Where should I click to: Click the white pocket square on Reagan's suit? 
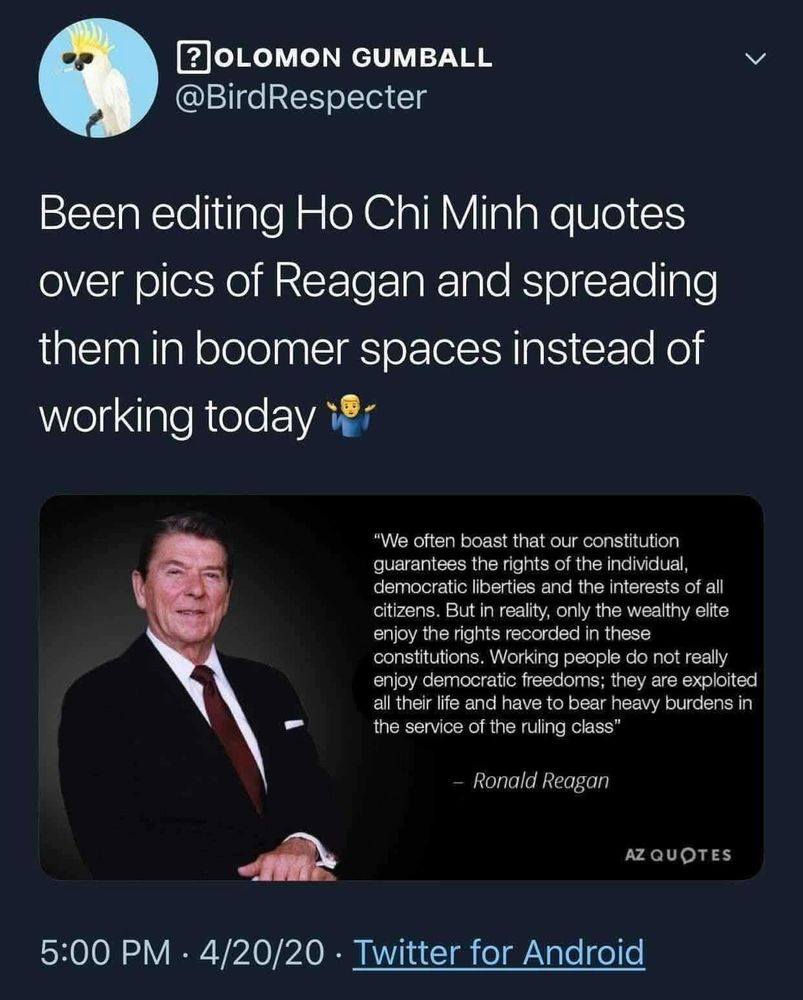click(x=293, y=724)
